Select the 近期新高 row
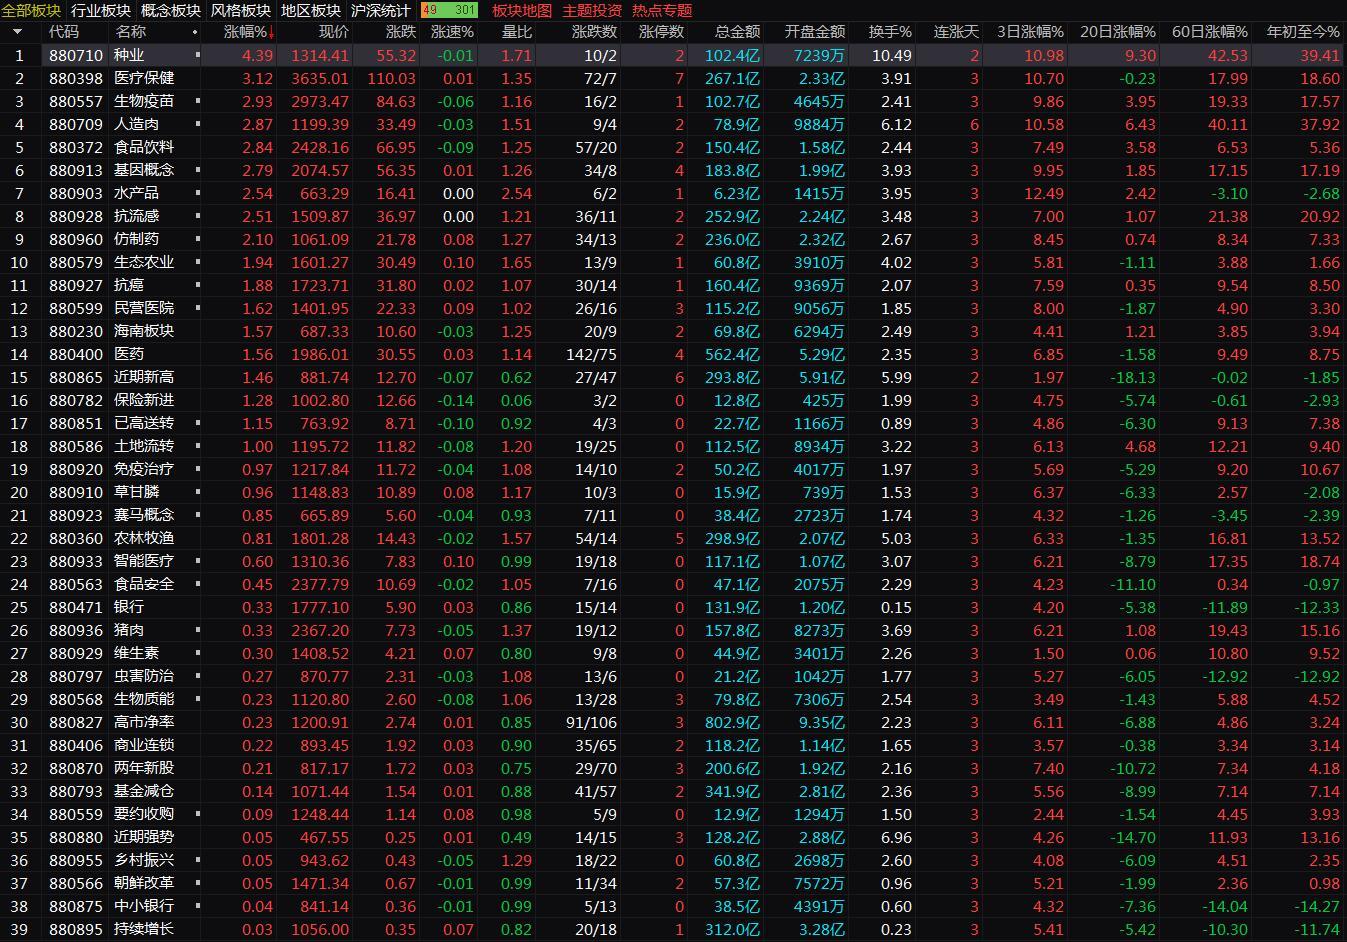Viewport: 1347px width, 942px height. (x=673, y=377)
